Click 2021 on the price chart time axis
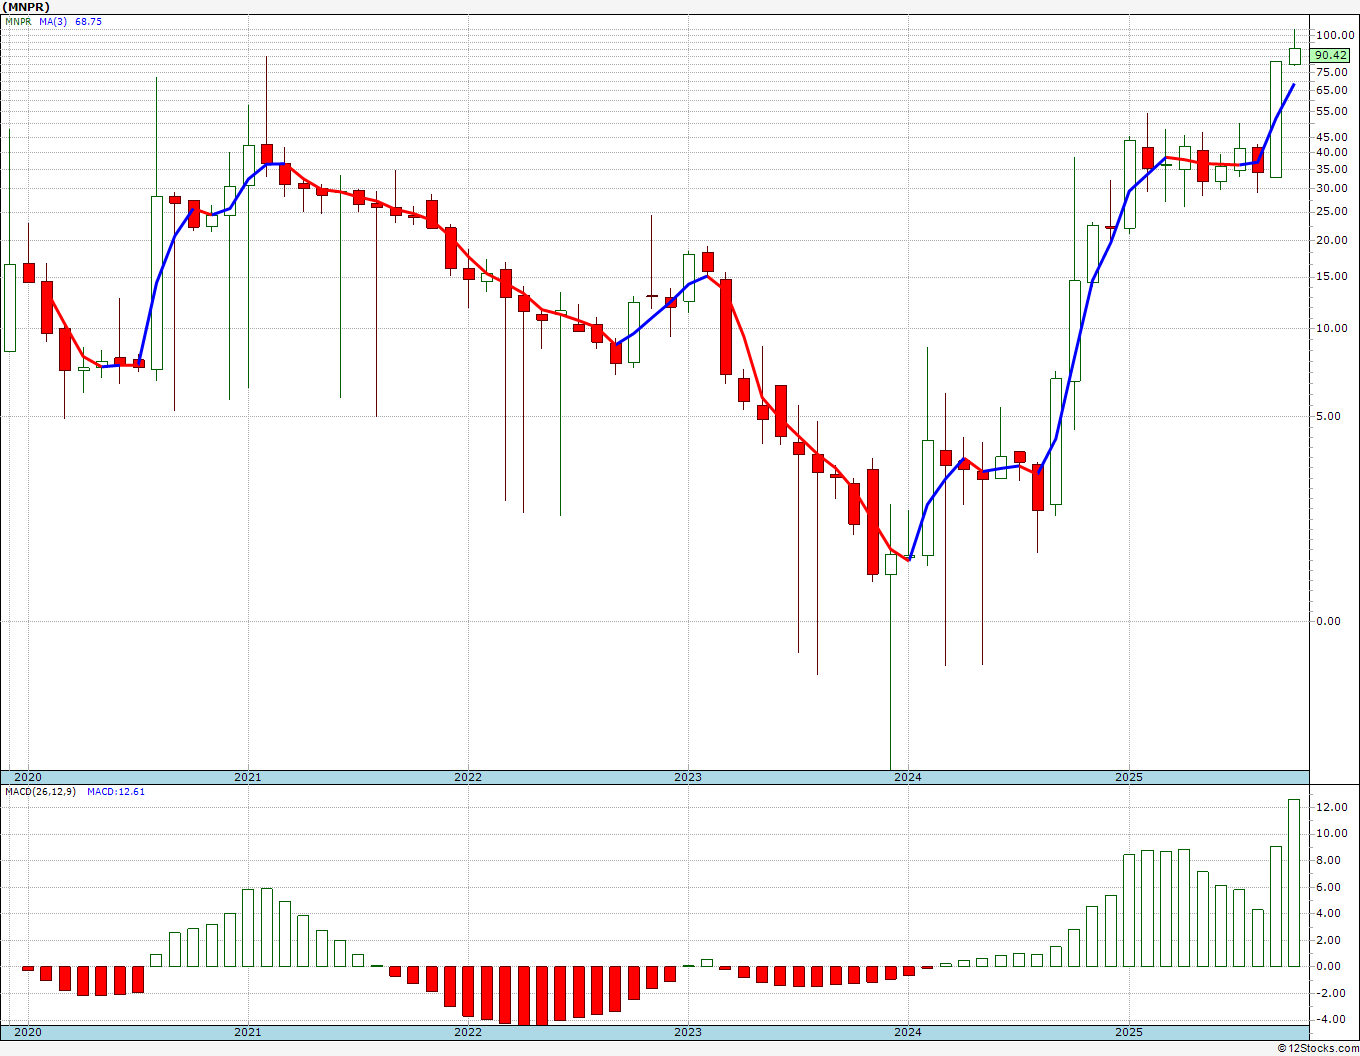 point(248,777)
